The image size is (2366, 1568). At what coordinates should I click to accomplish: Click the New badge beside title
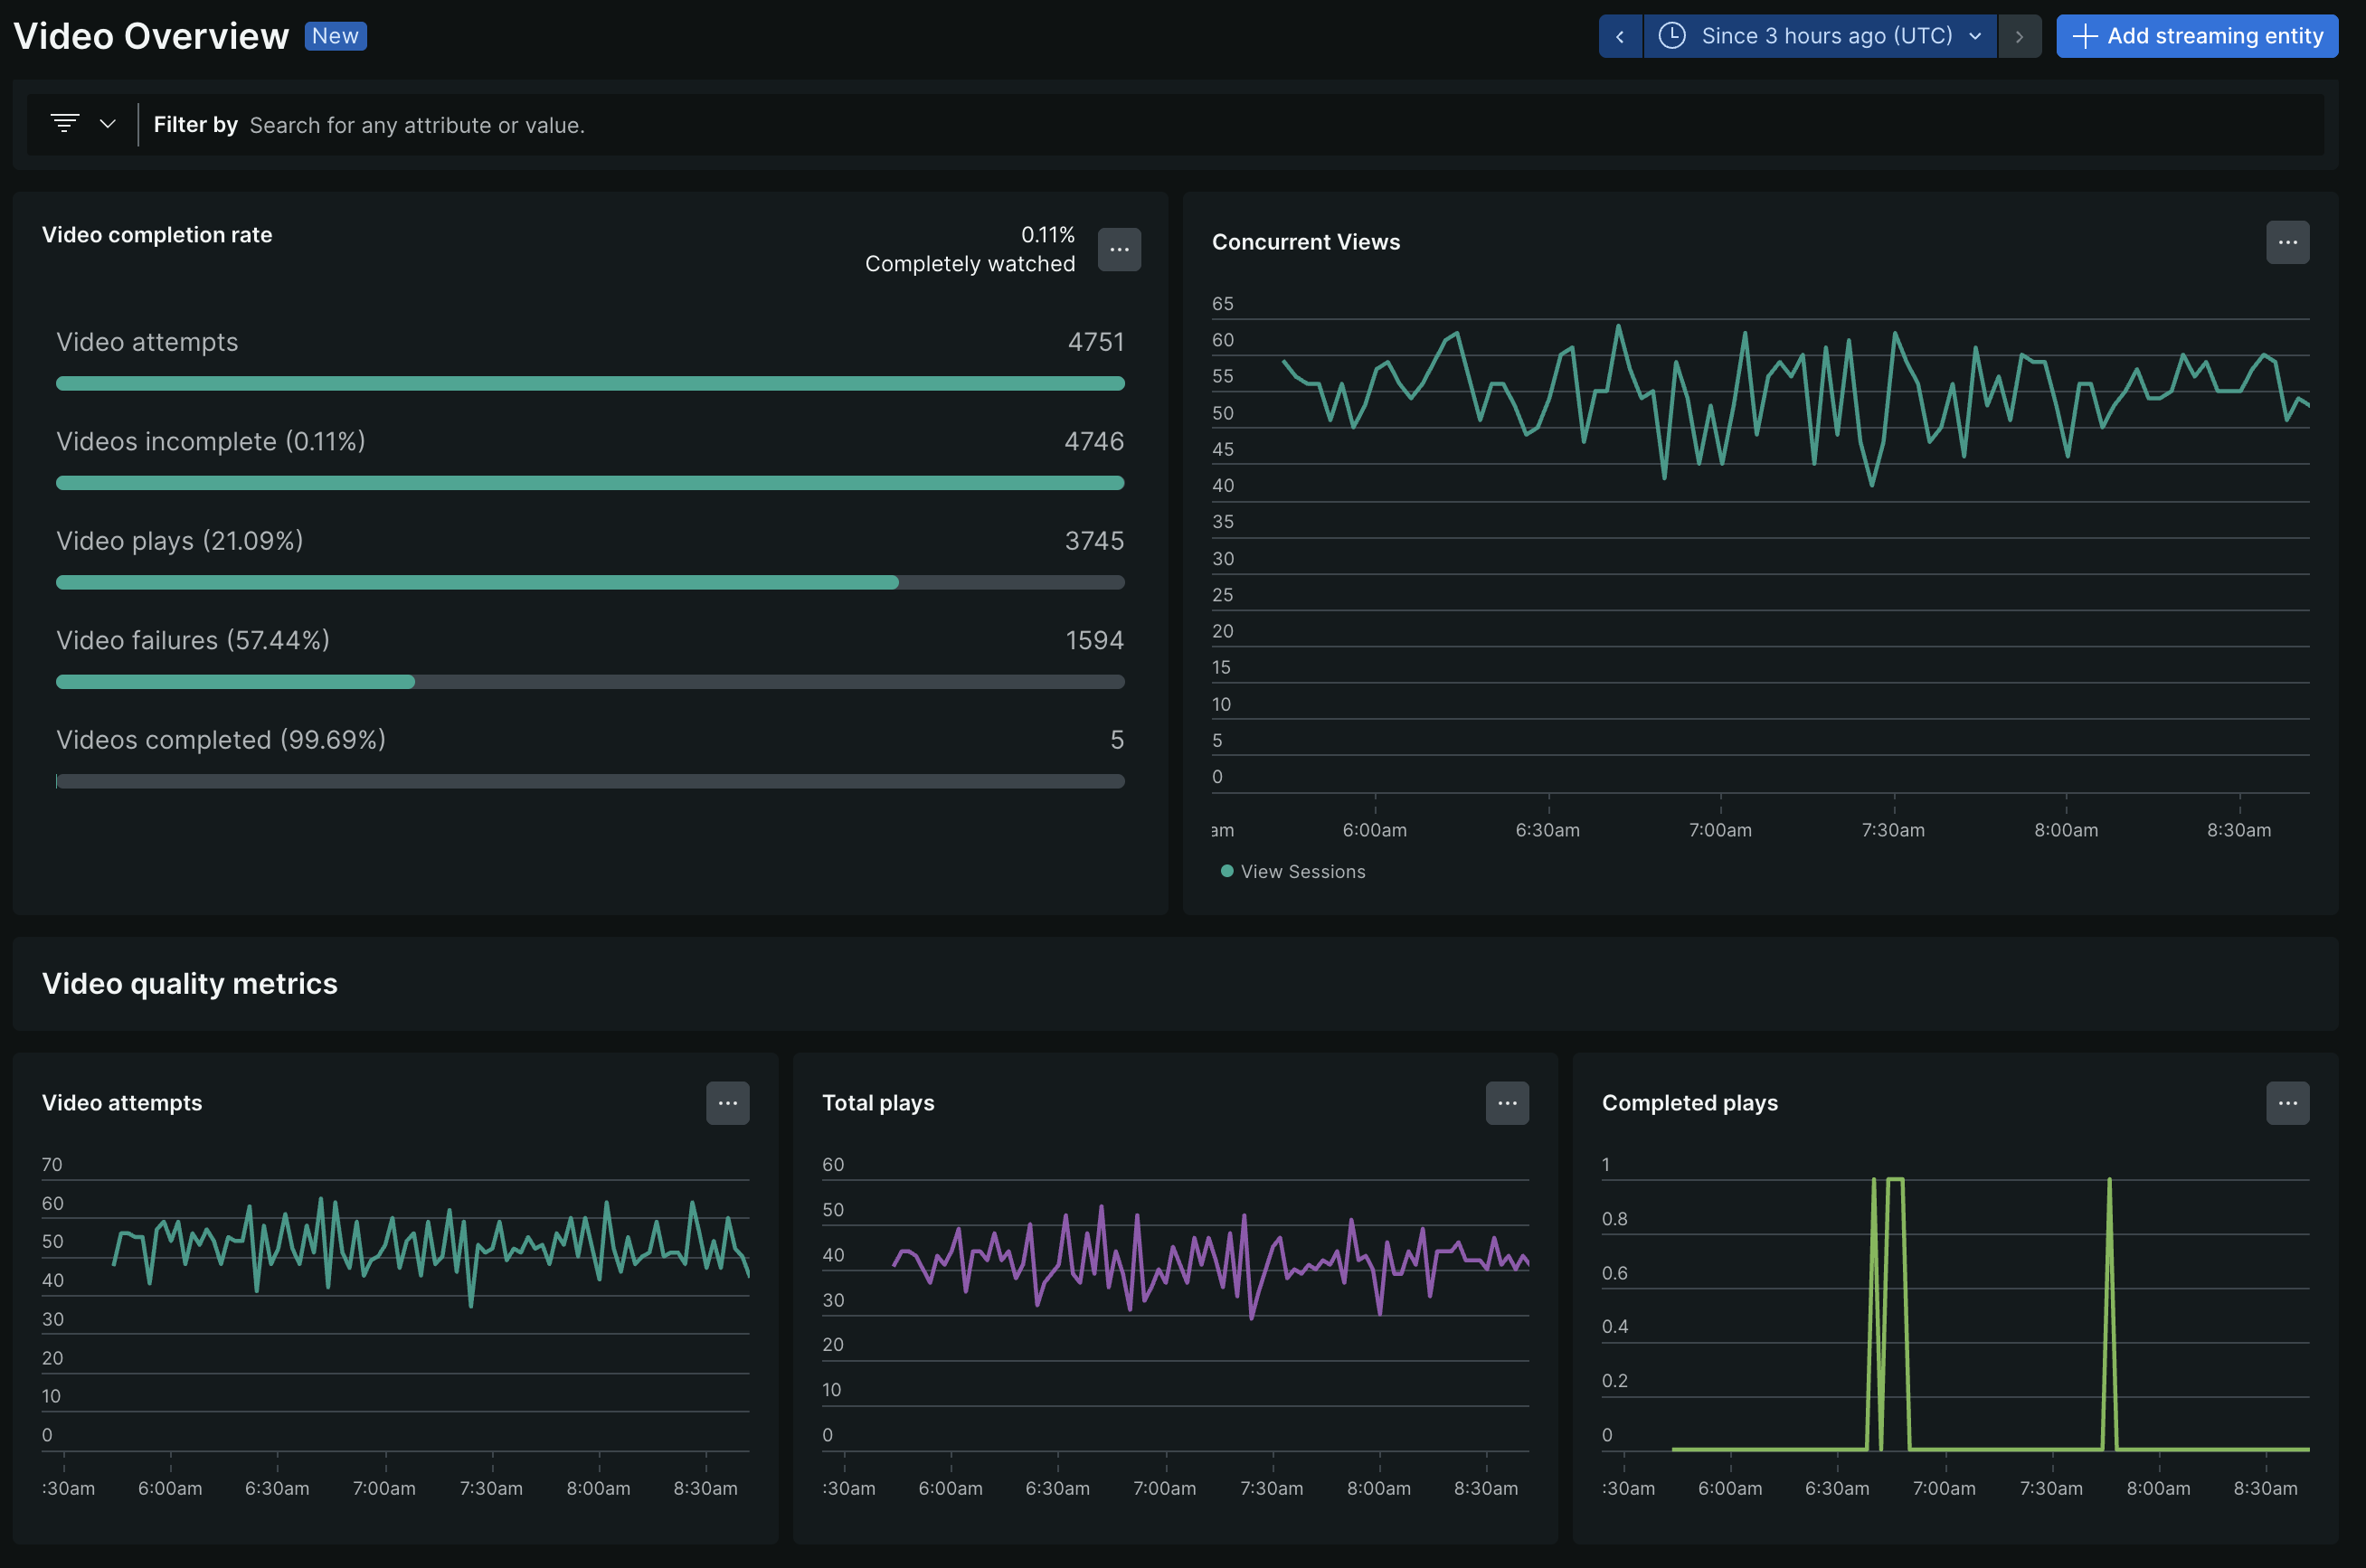(x=335, y=36)
